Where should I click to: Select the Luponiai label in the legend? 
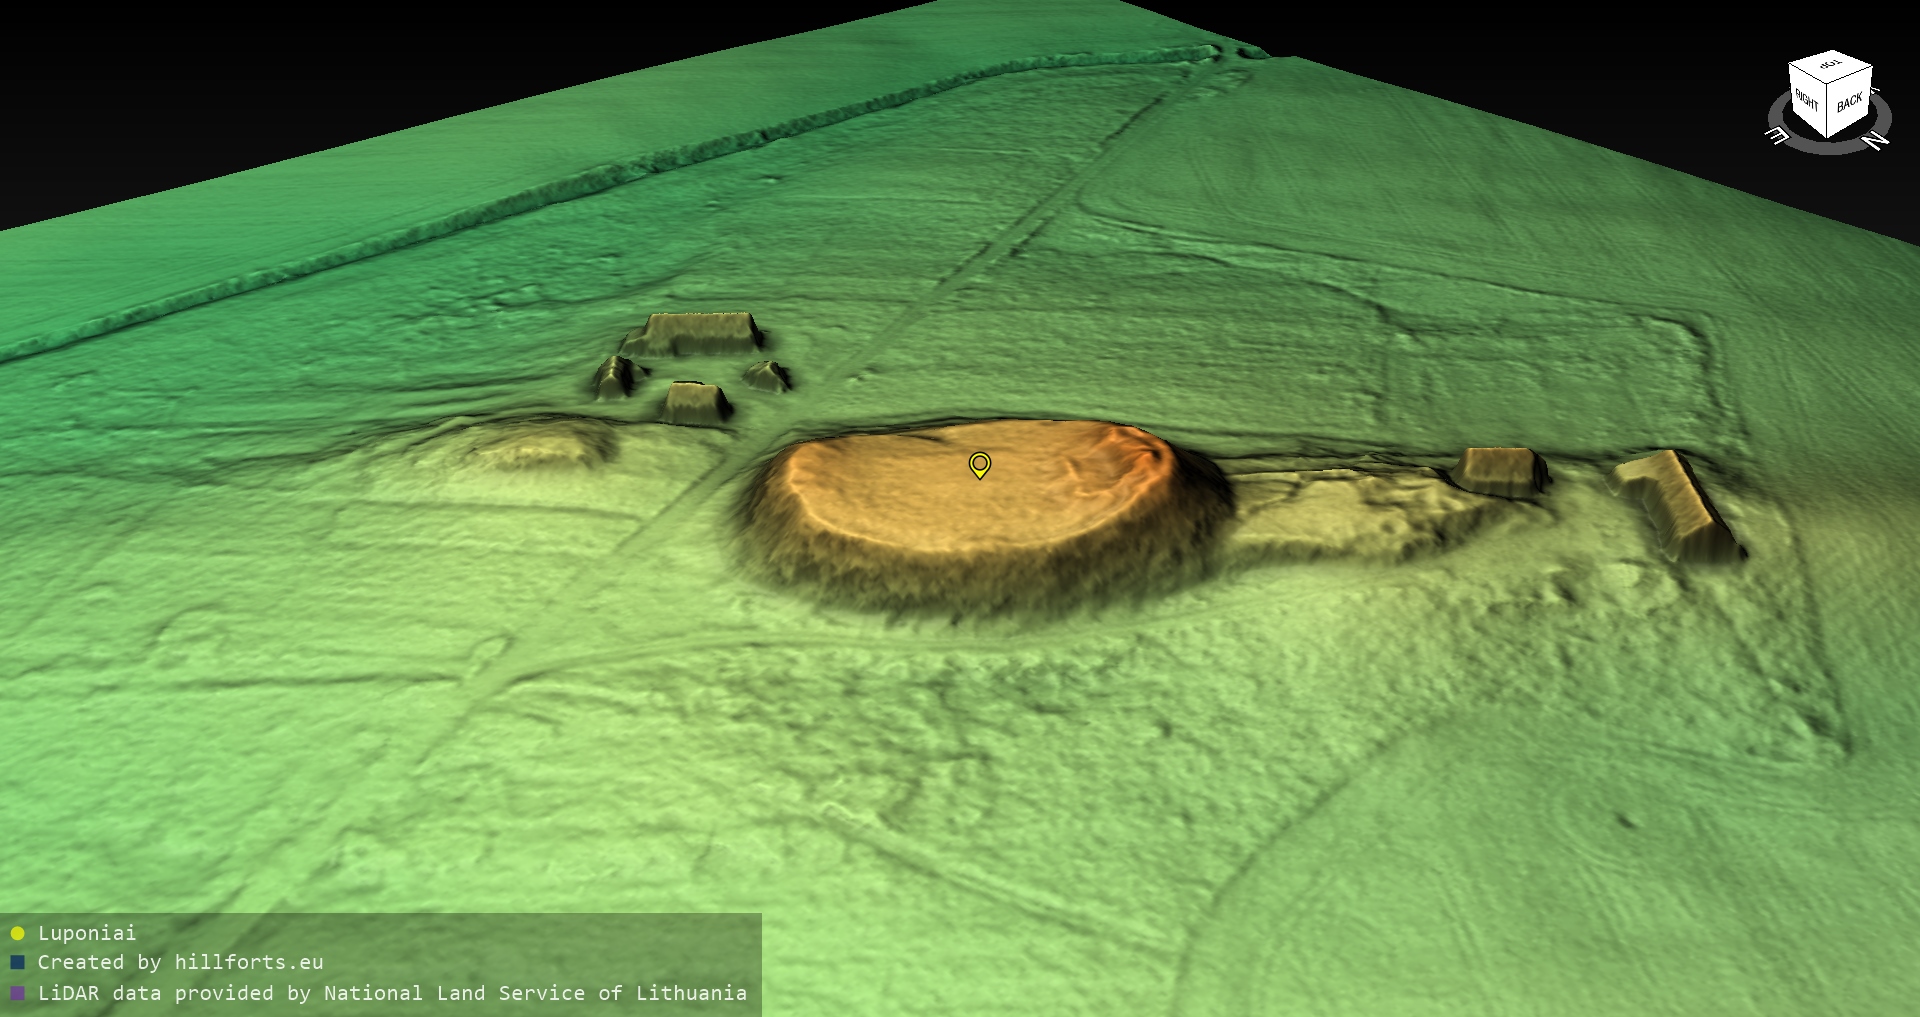(87, 934)
